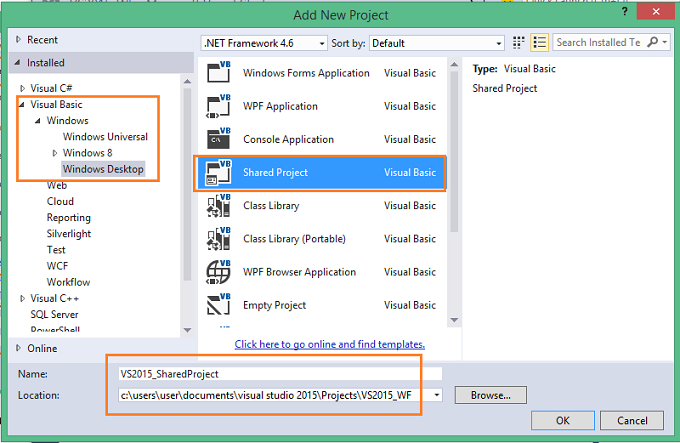Screen dimensions: 680x443
Task: Expand the Visual C# tree node
Action: coord(23,88)
